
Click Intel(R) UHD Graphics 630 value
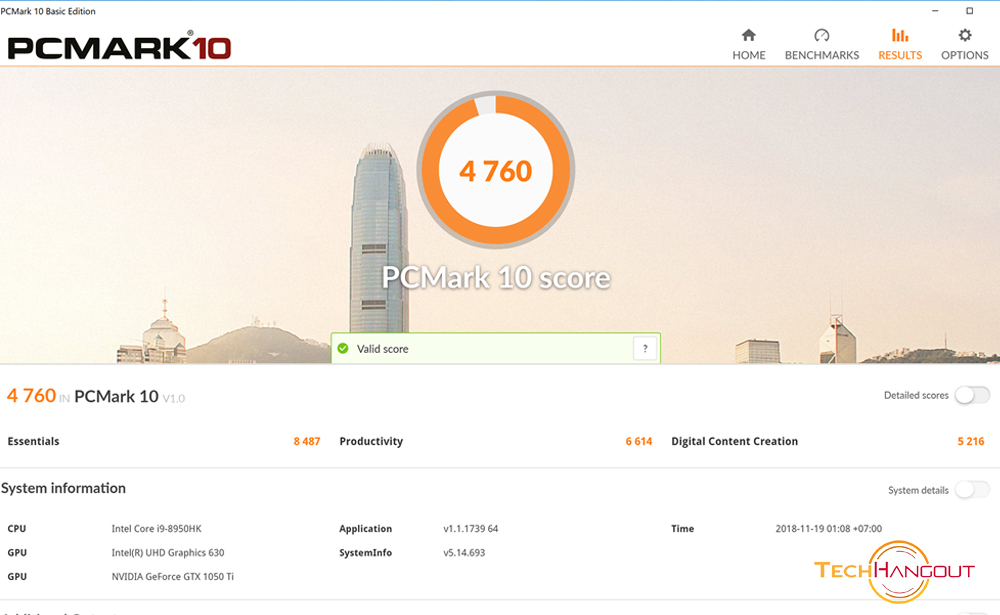point(168,552)
